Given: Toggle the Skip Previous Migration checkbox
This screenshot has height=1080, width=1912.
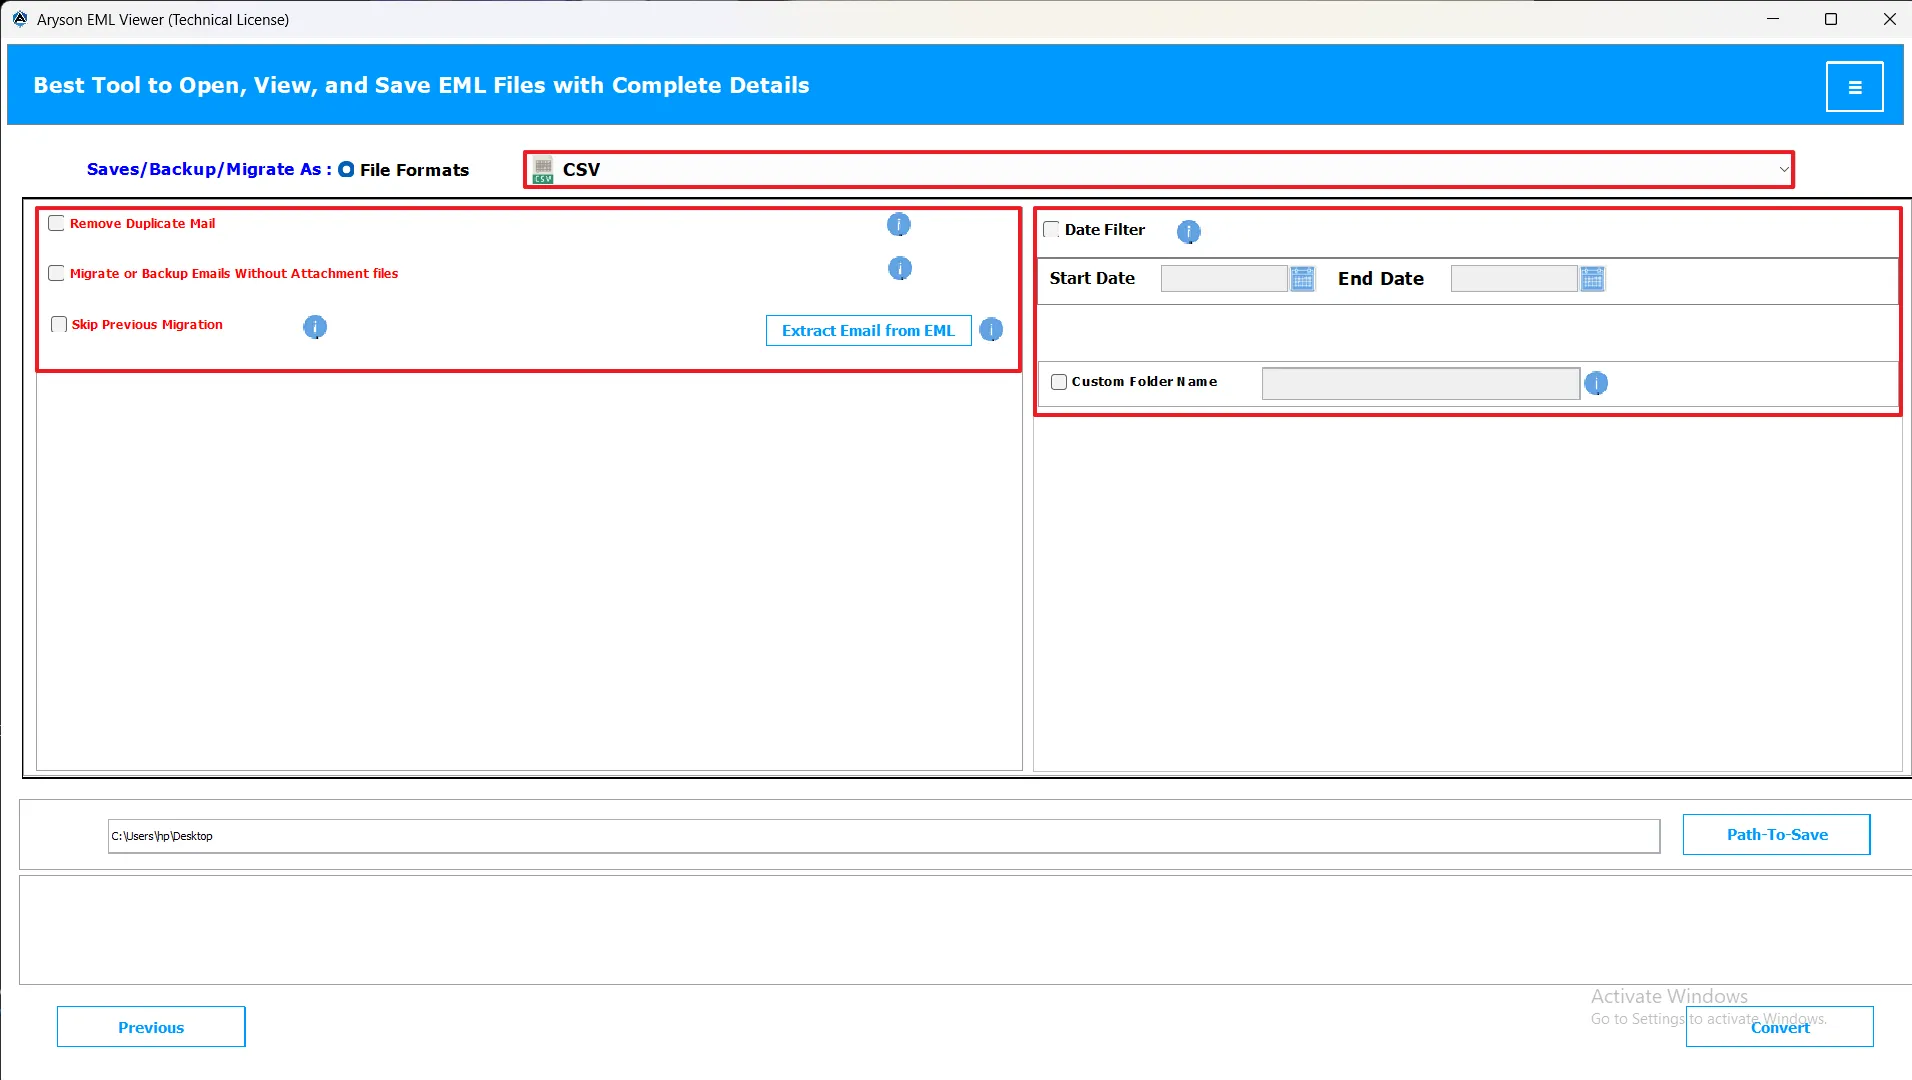Looking at the screenshot, I should [x=59, y=325].
